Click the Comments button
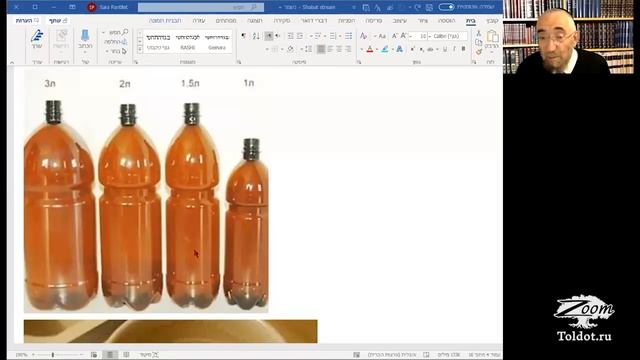The image size is (640, 360). pyautogui.click(x=27, y=20)
